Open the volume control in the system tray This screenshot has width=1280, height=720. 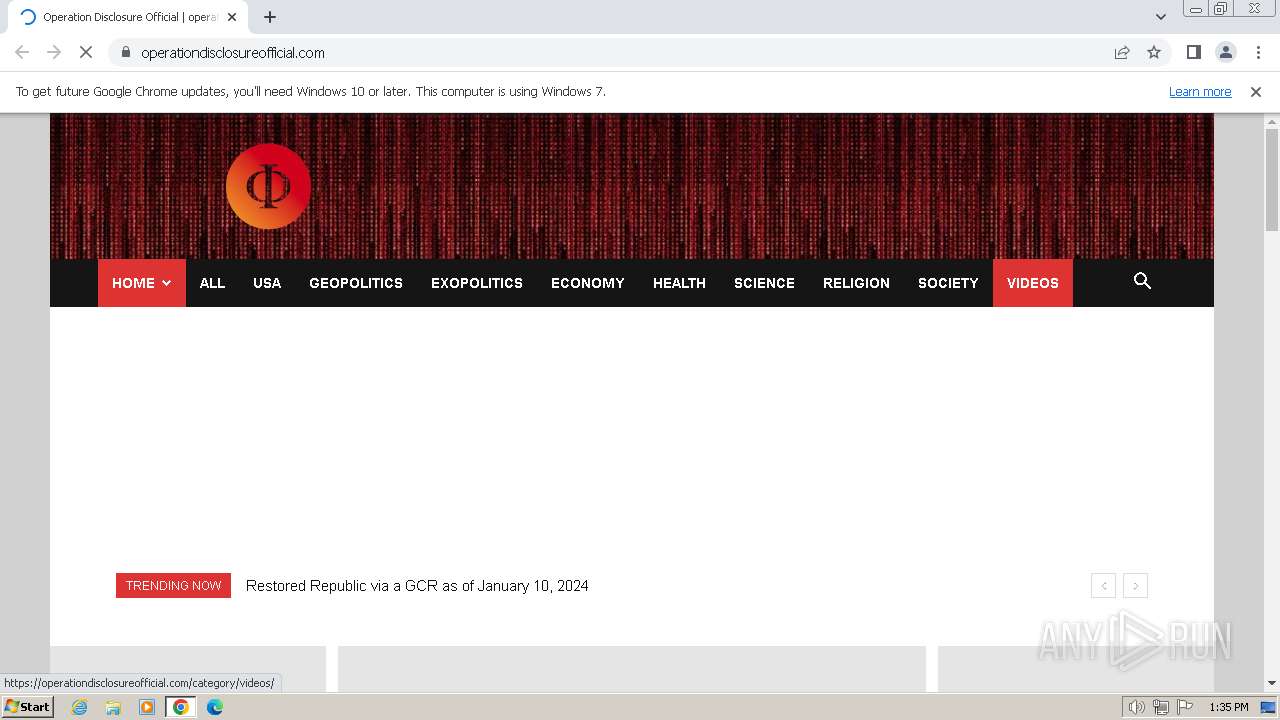1136,707
